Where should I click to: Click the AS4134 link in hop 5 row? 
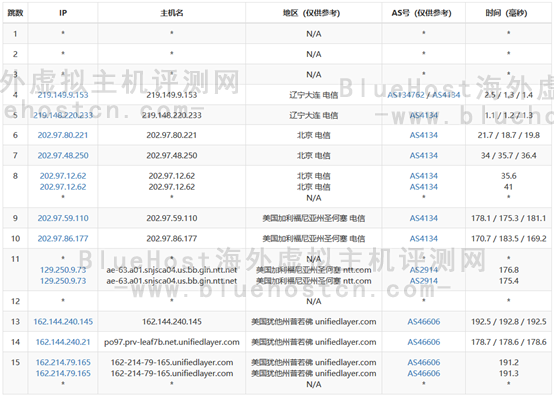tap(424, 115)
